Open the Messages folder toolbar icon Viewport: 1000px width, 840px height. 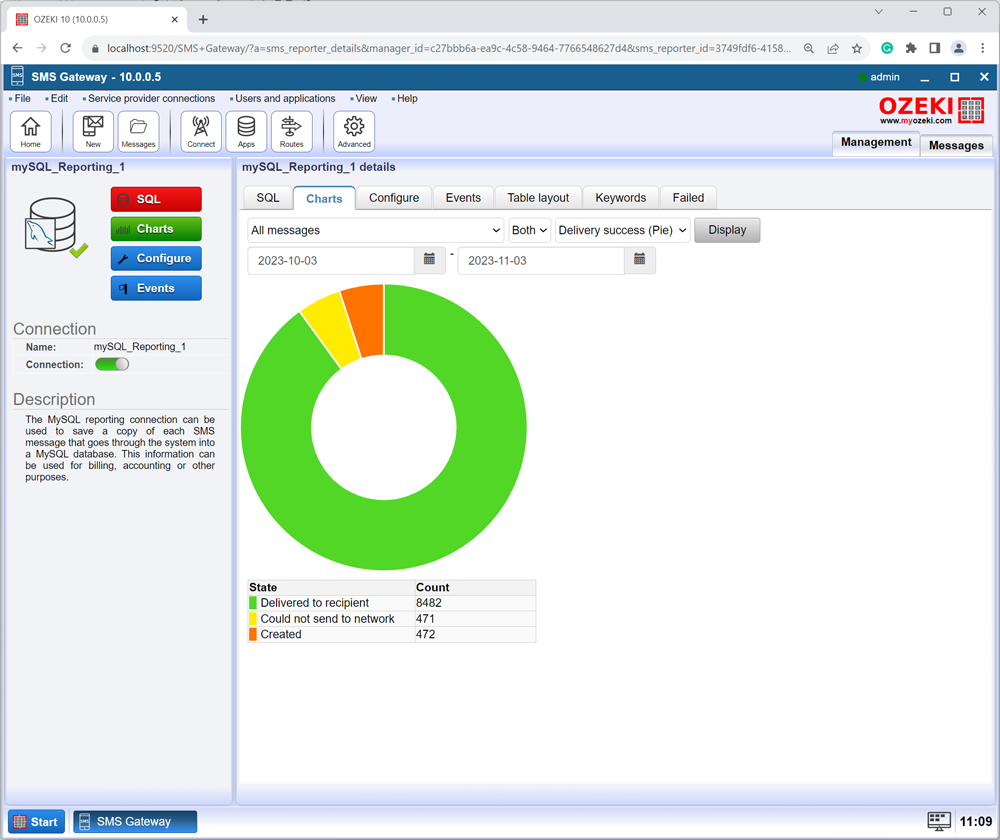click(138, 131)
